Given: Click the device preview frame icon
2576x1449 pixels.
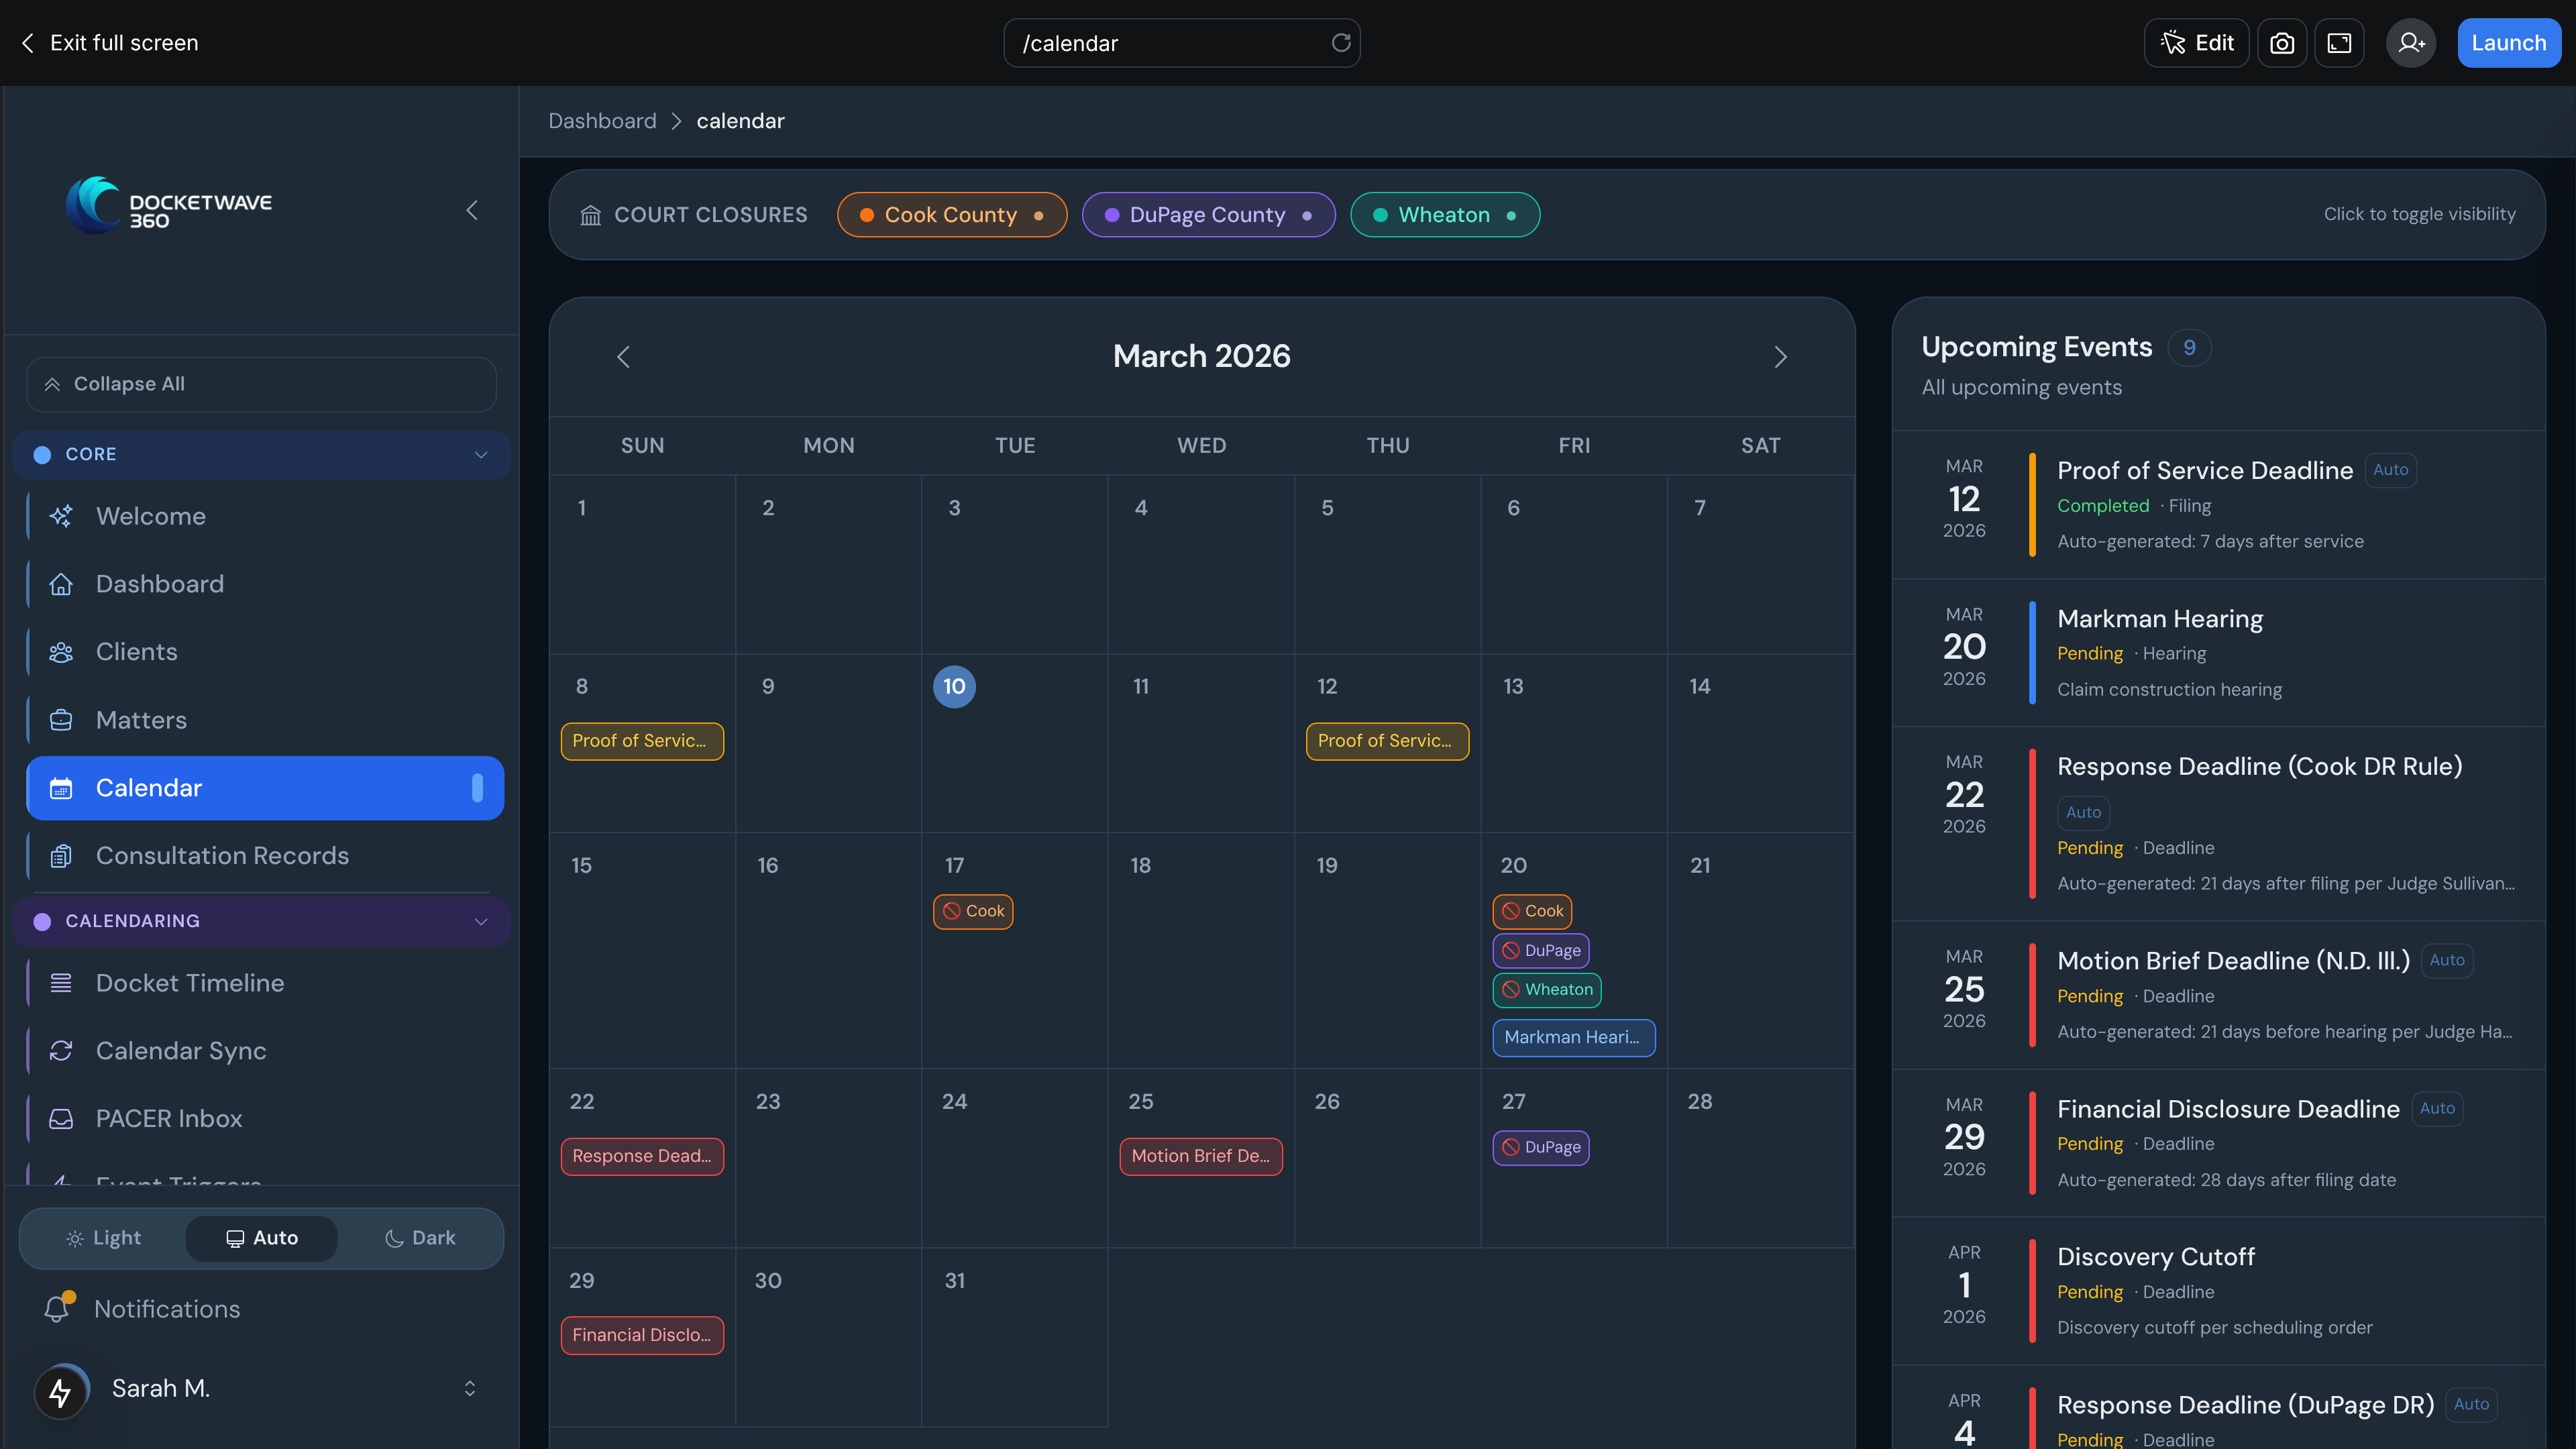Looking at the screenshot, I should pos(2339,43).
